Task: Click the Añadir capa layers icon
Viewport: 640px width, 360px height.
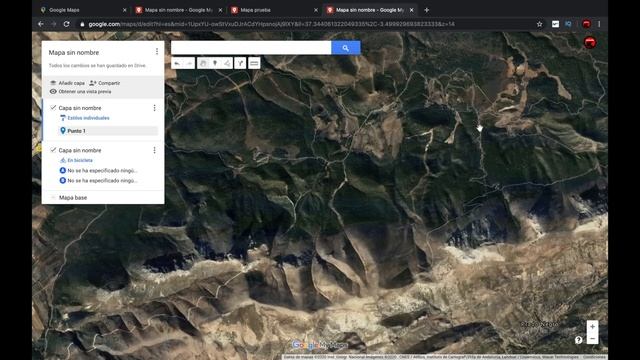Action: pos(53,83)
